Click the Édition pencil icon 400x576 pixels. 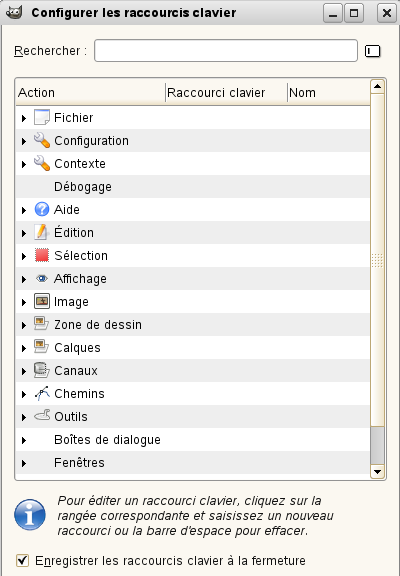(42, 233)
